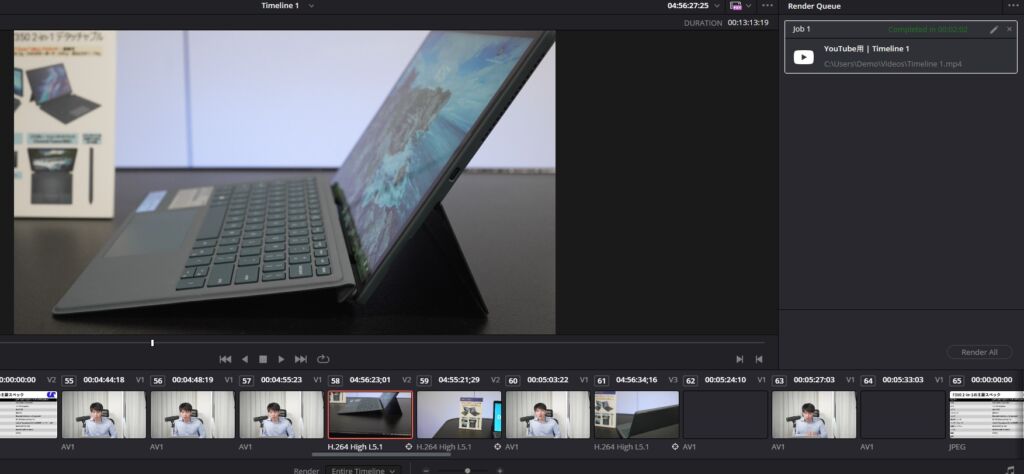Screen dimensions: 1024x474
Task: Click timecode 04:56:23;01 above clip 58
Action: pos(370,380)
